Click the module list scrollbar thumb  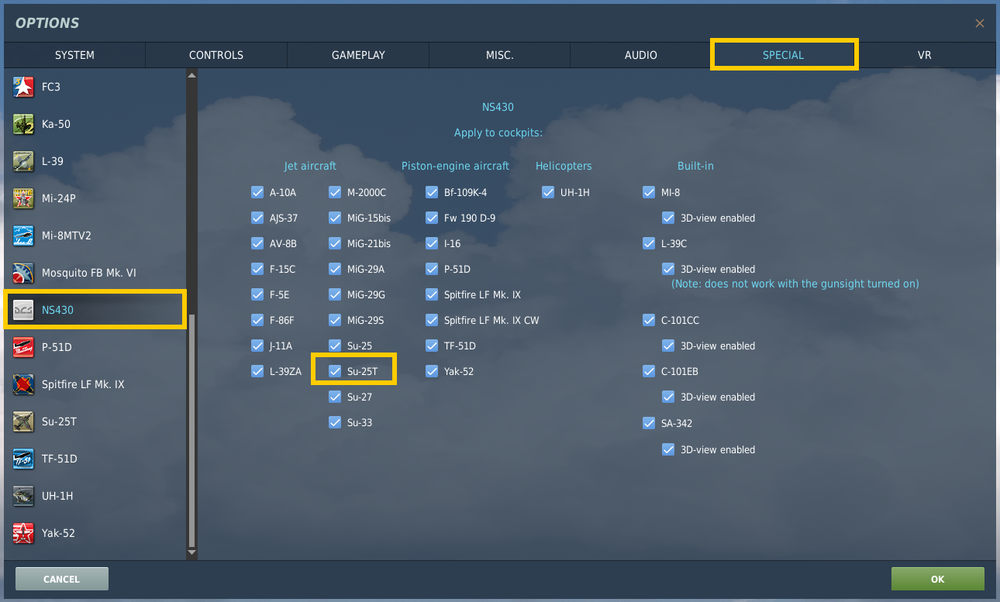point(192,430)
